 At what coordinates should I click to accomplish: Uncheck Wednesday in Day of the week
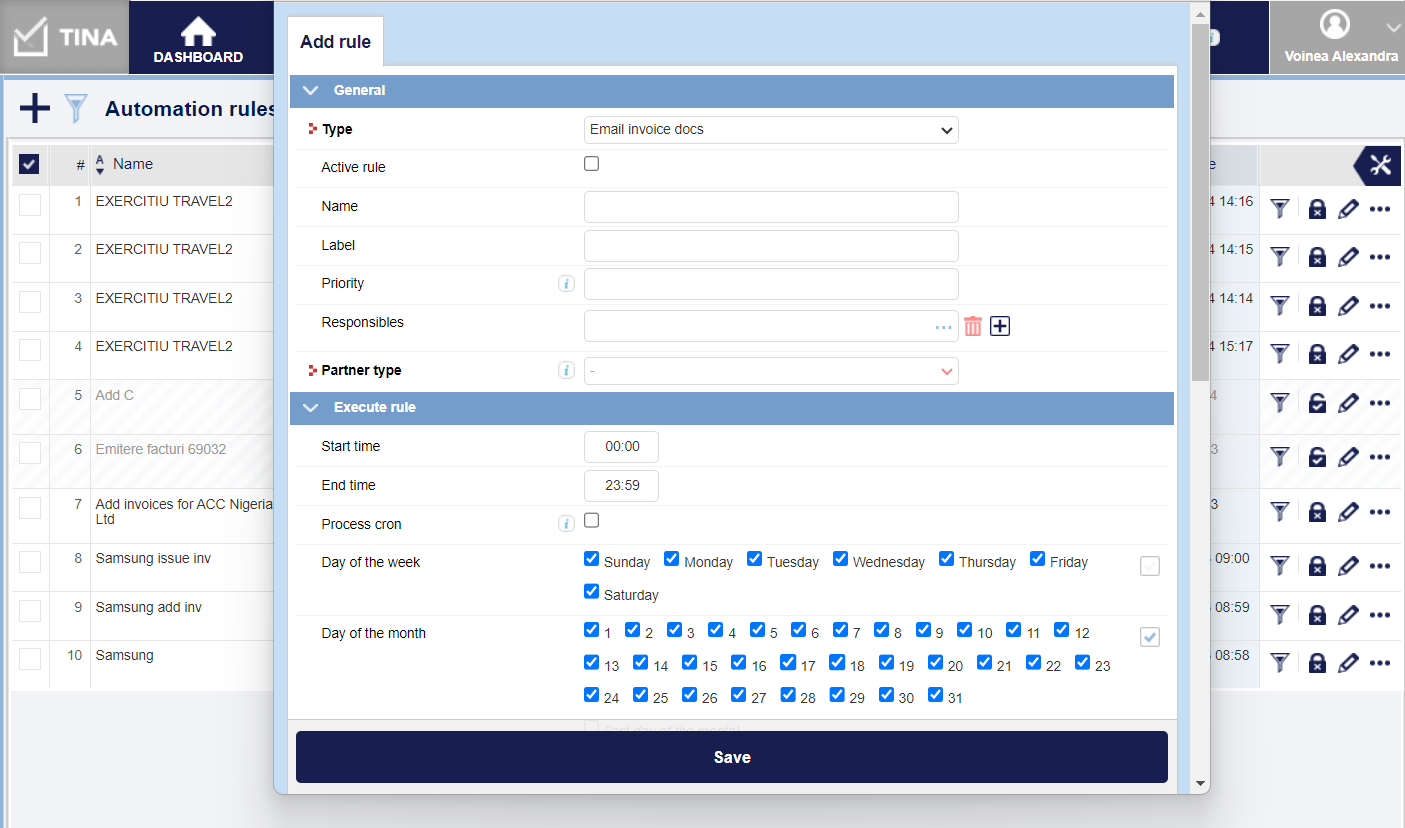(840, 559)
